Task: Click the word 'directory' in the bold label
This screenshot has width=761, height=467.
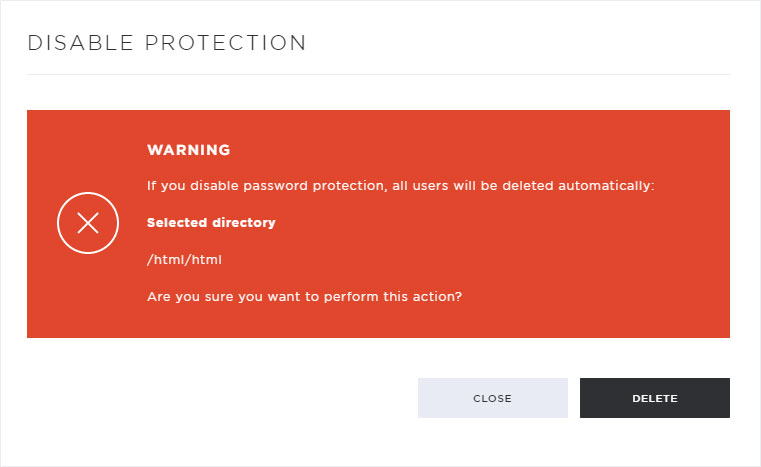Action: [x=244, y=223]
